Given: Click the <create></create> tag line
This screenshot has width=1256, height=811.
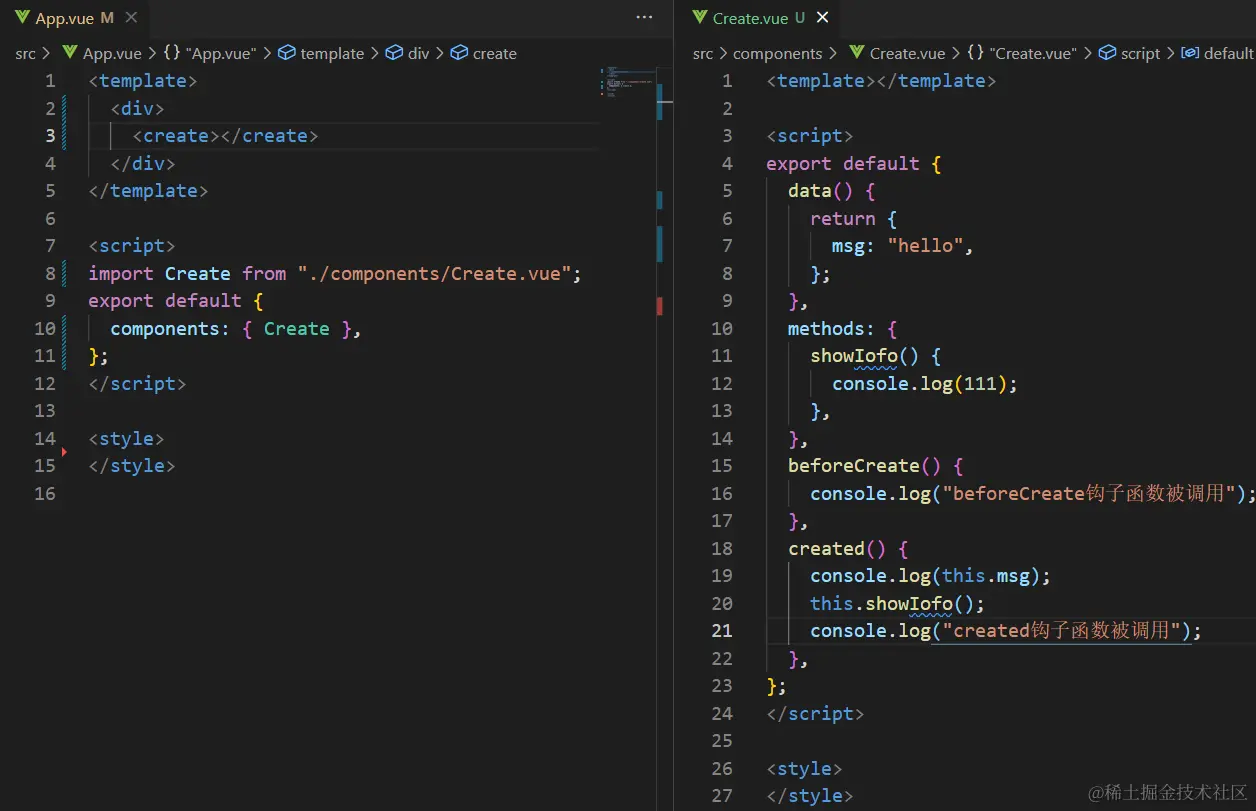Looking at the screenshot, I should tap(225, 135).
